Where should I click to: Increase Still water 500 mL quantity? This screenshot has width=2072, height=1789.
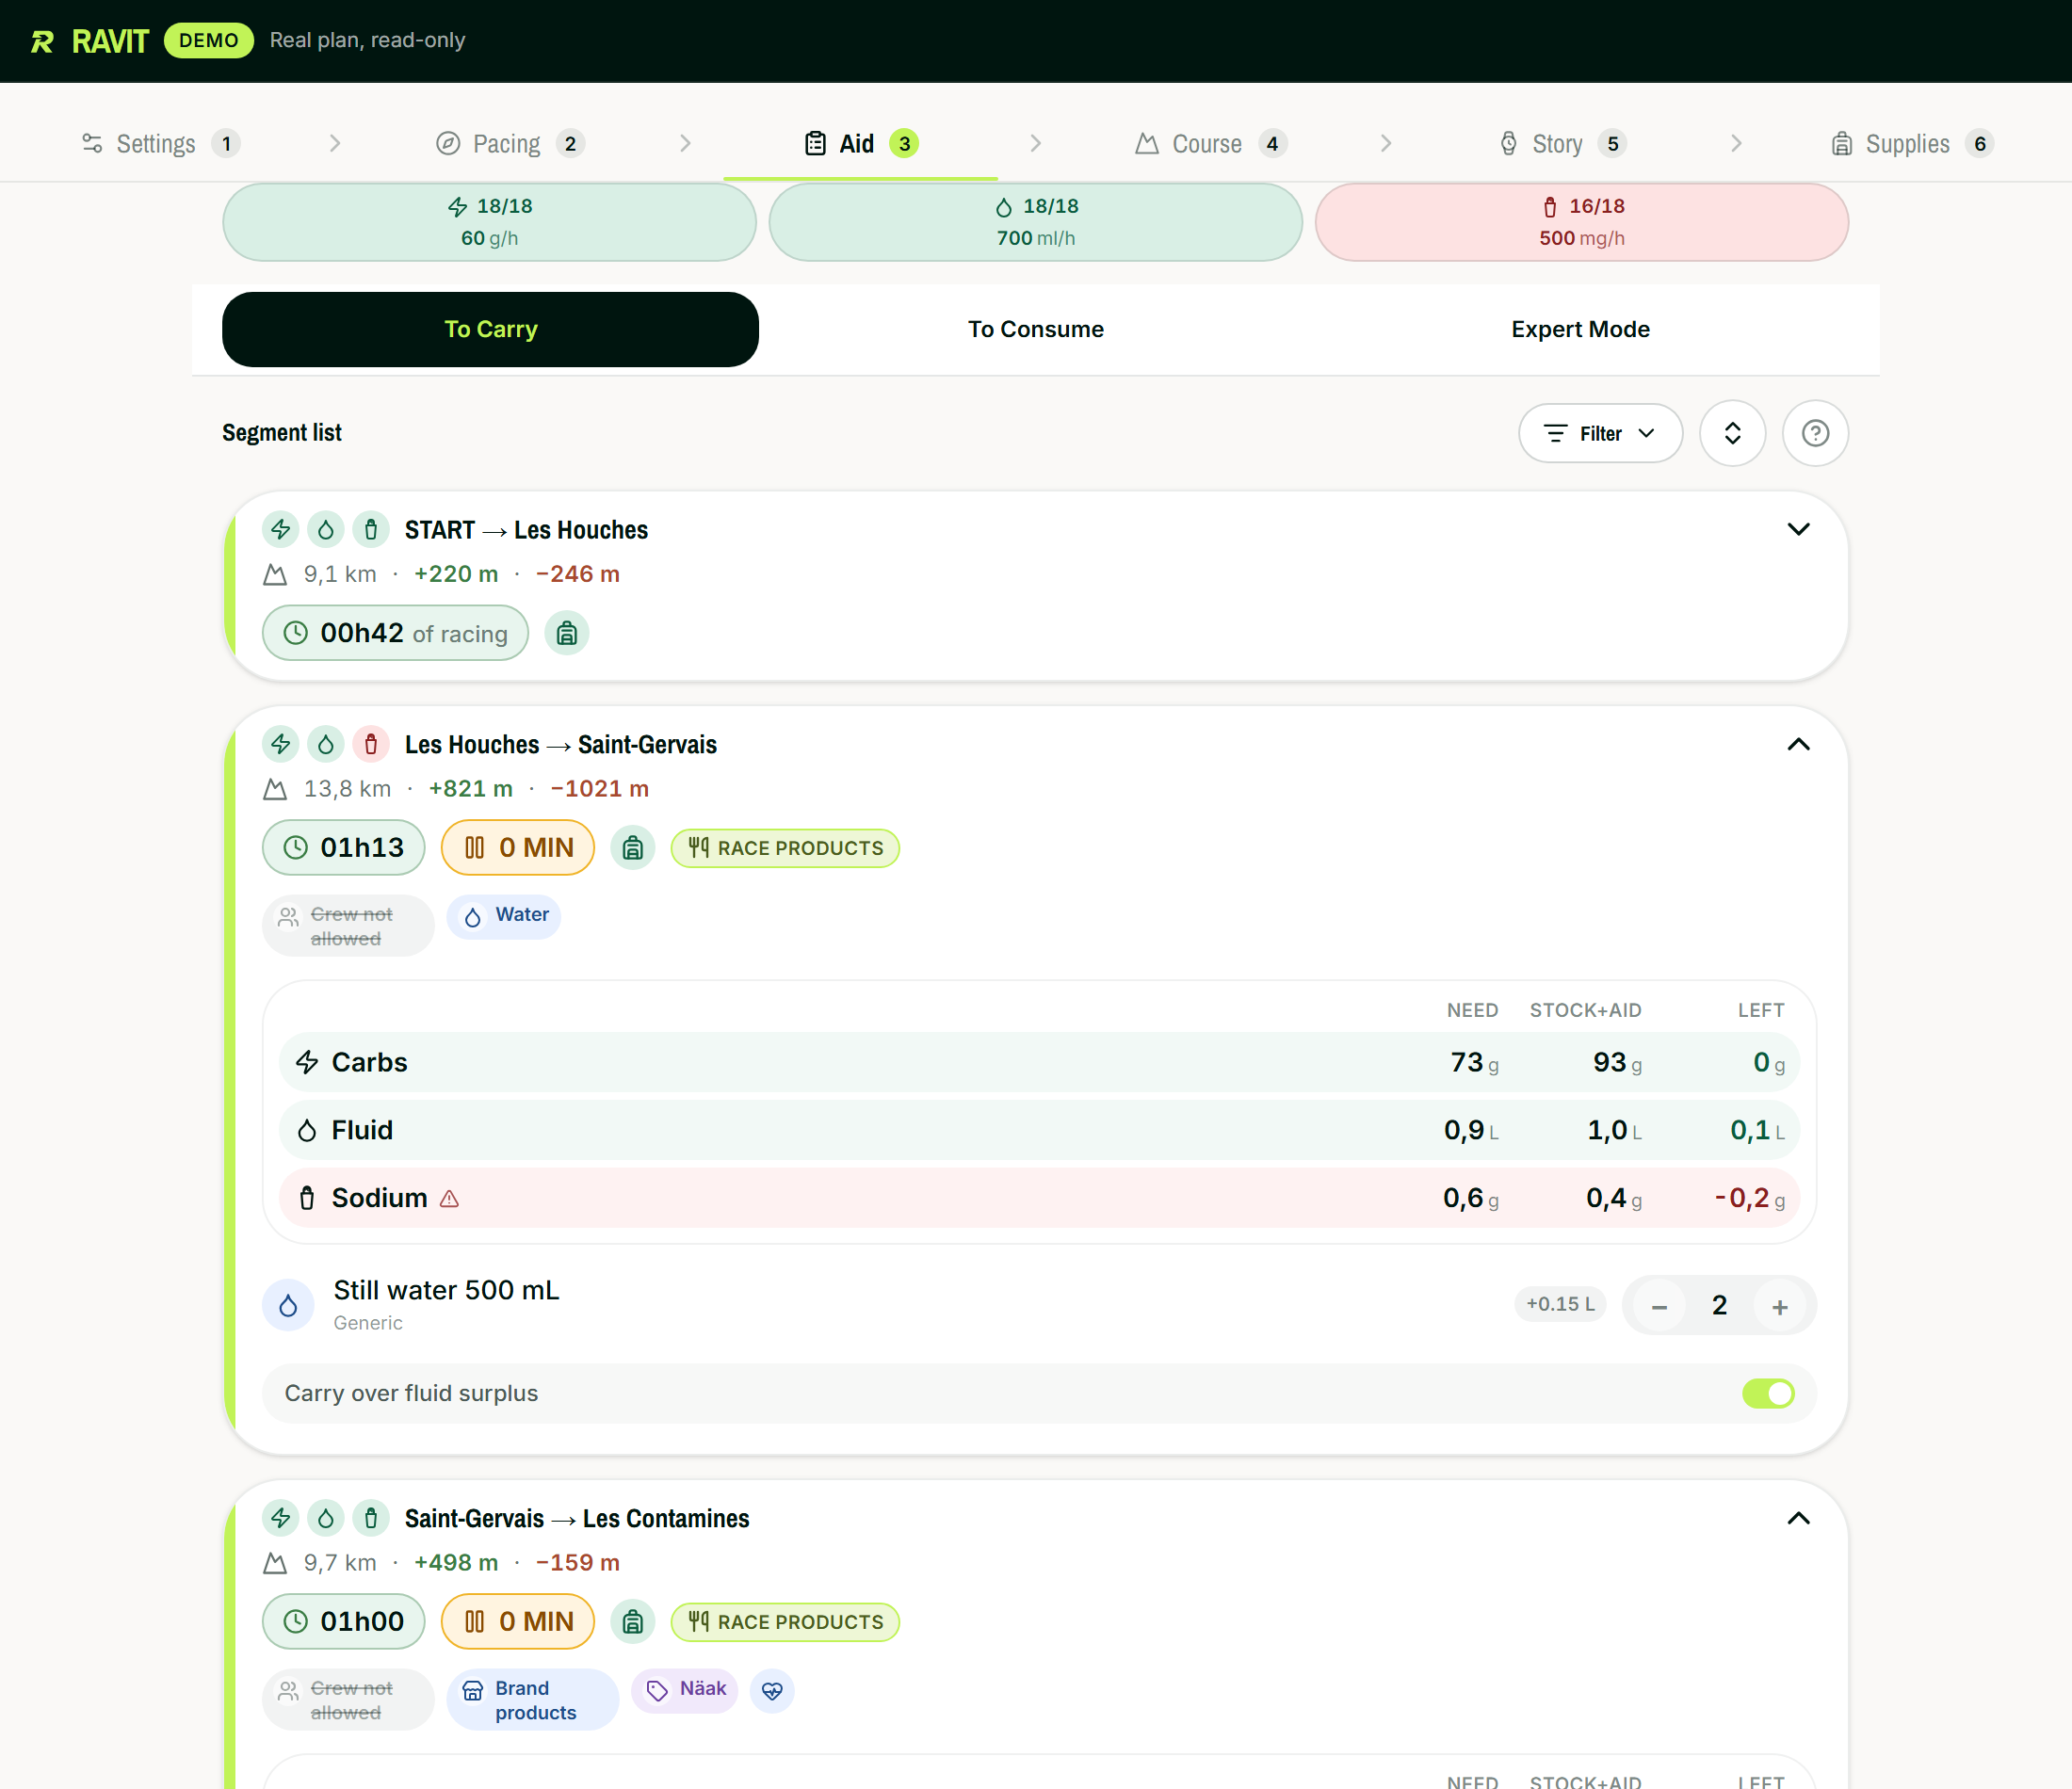coord(1780,1306)
